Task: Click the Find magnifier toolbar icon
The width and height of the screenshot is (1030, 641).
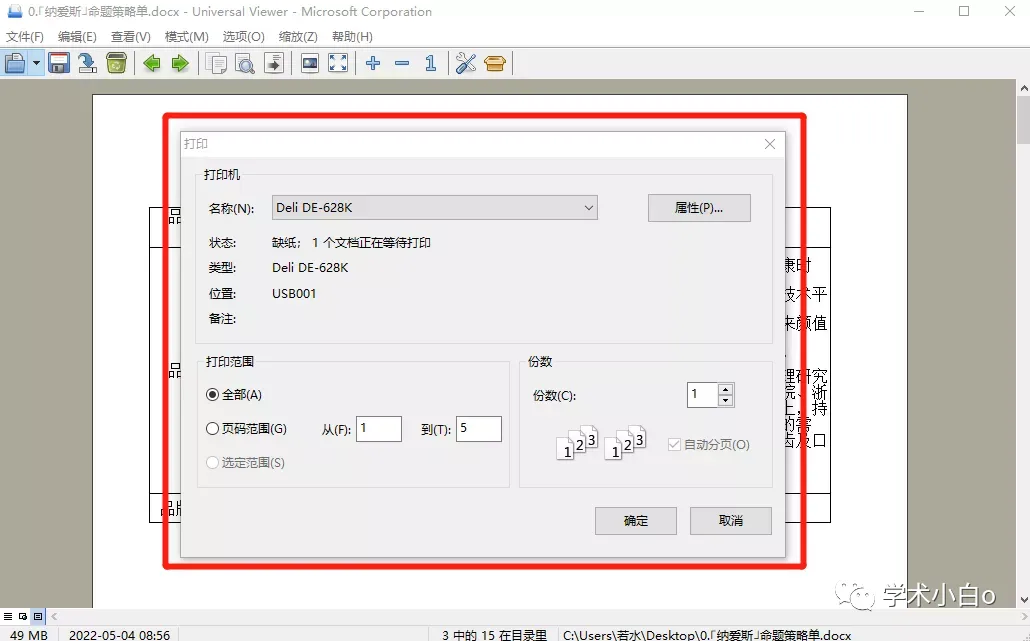Action: pos(245,63)
